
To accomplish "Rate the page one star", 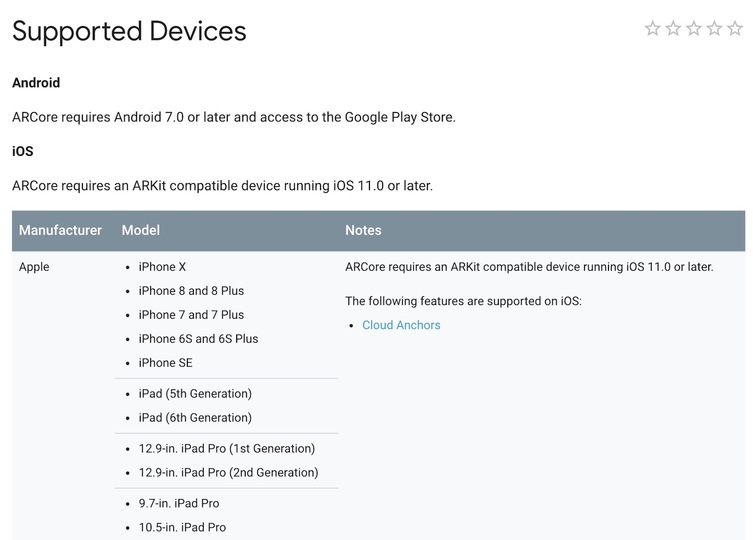I will (x=652, y=28).
